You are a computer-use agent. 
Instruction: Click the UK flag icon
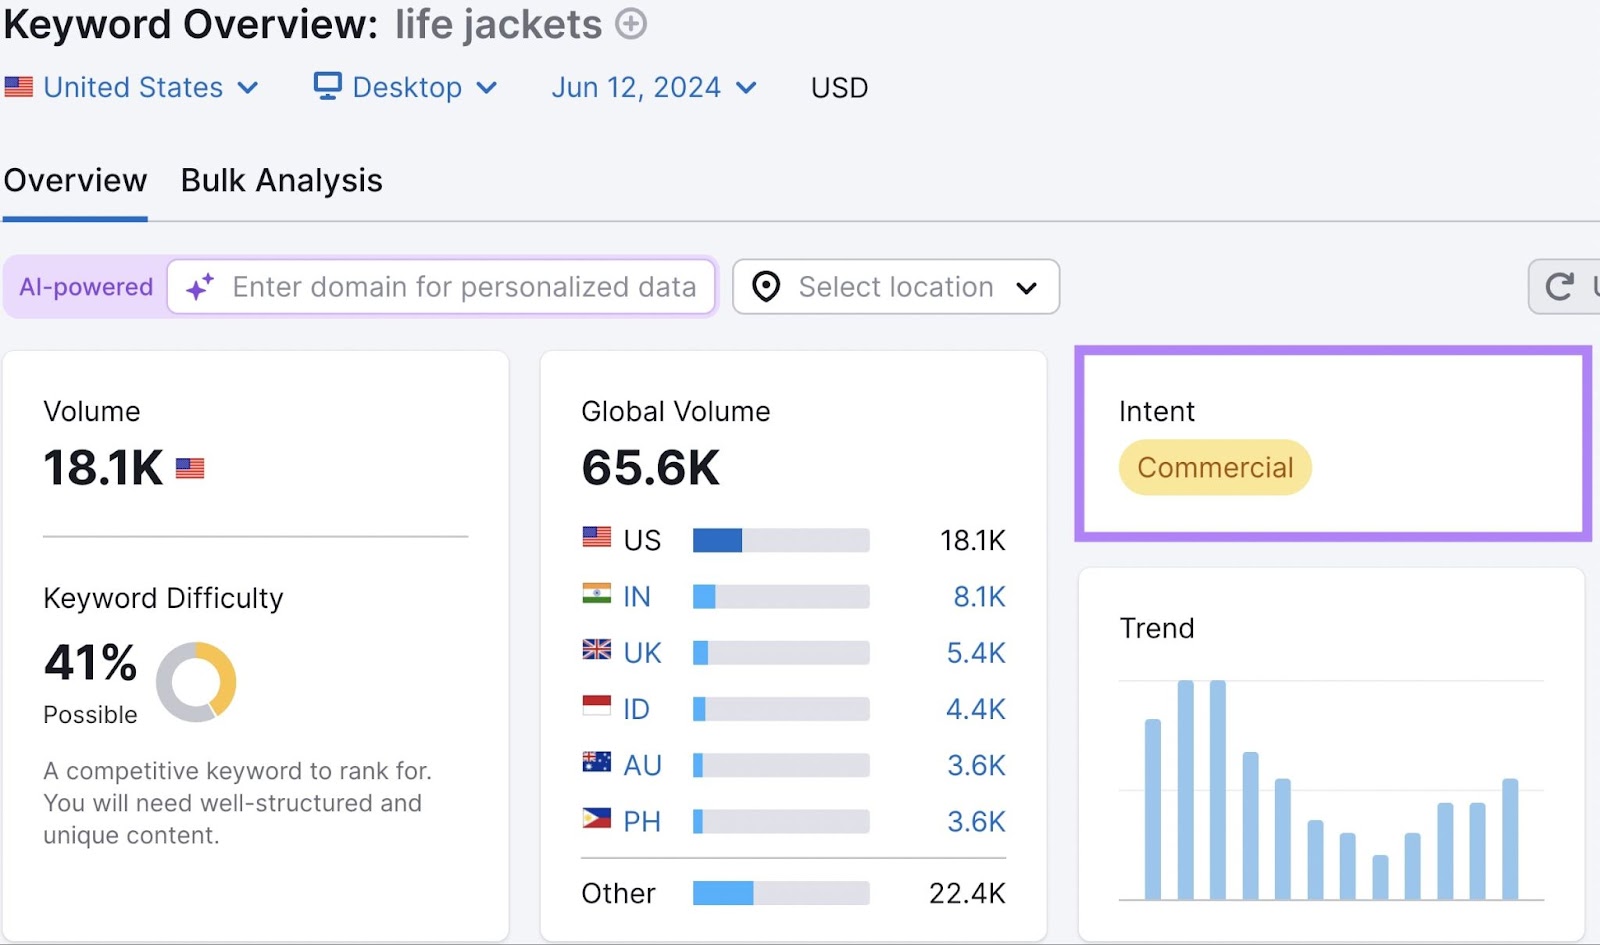click(597, 649)
